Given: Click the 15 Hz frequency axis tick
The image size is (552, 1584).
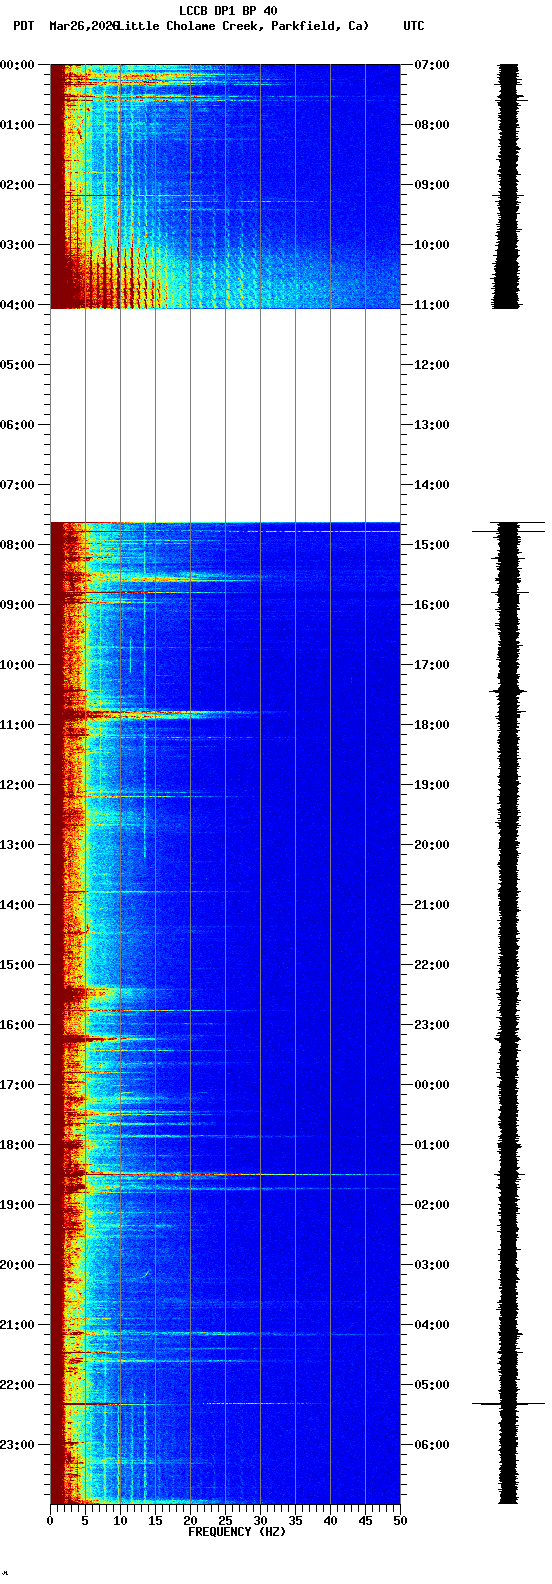Looking at the screenshot, I should (x=155, y=1521).
